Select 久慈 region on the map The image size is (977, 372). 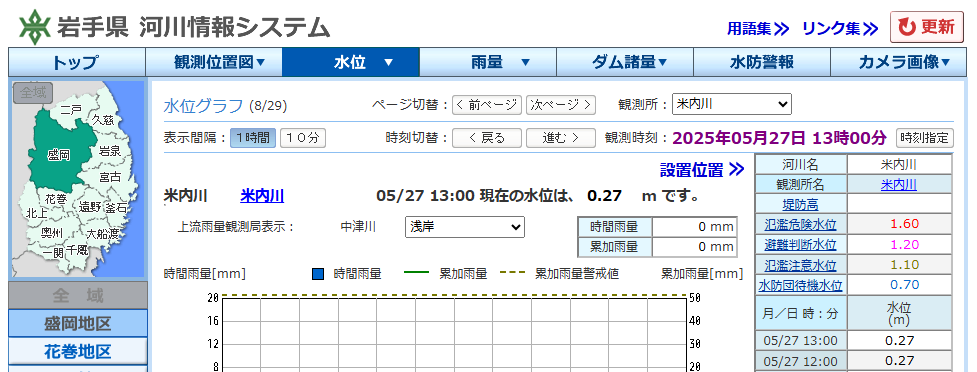(x=103, y=119)
